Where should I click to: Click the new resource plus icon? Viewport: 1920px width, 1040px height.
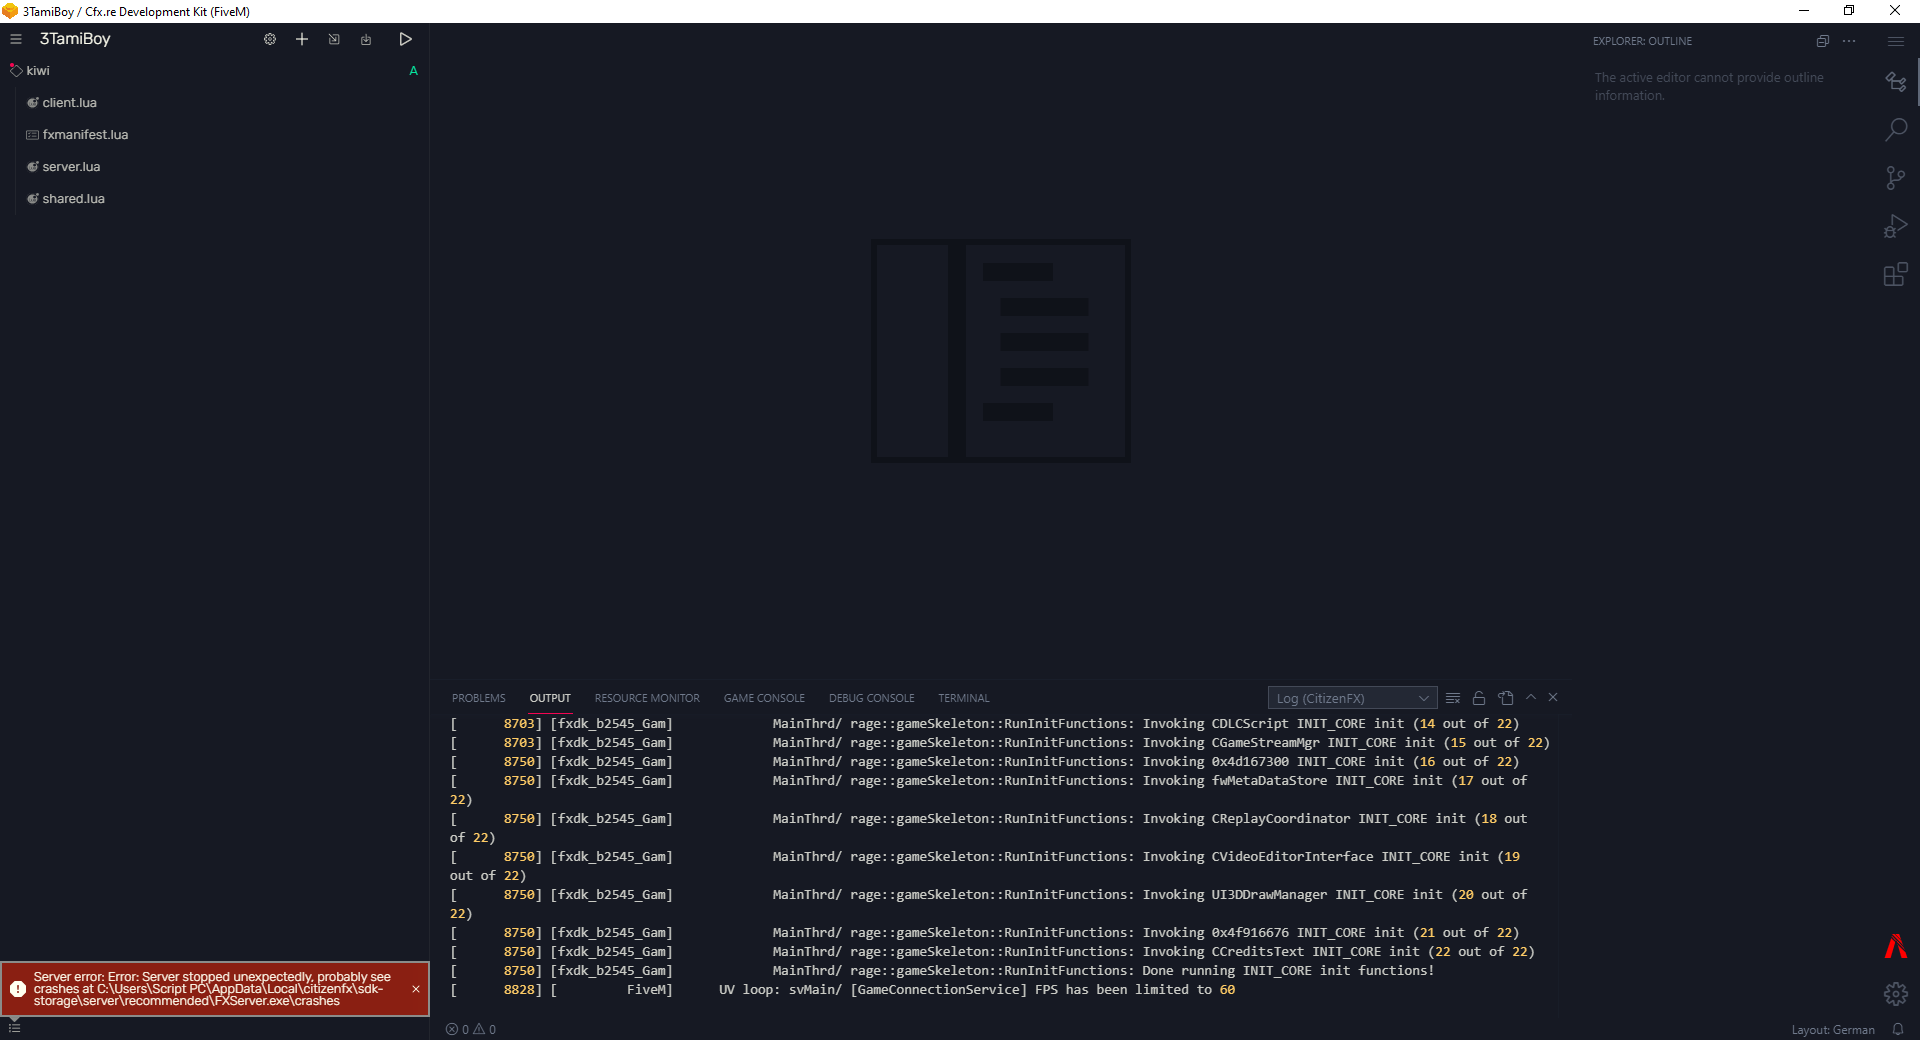302,39
